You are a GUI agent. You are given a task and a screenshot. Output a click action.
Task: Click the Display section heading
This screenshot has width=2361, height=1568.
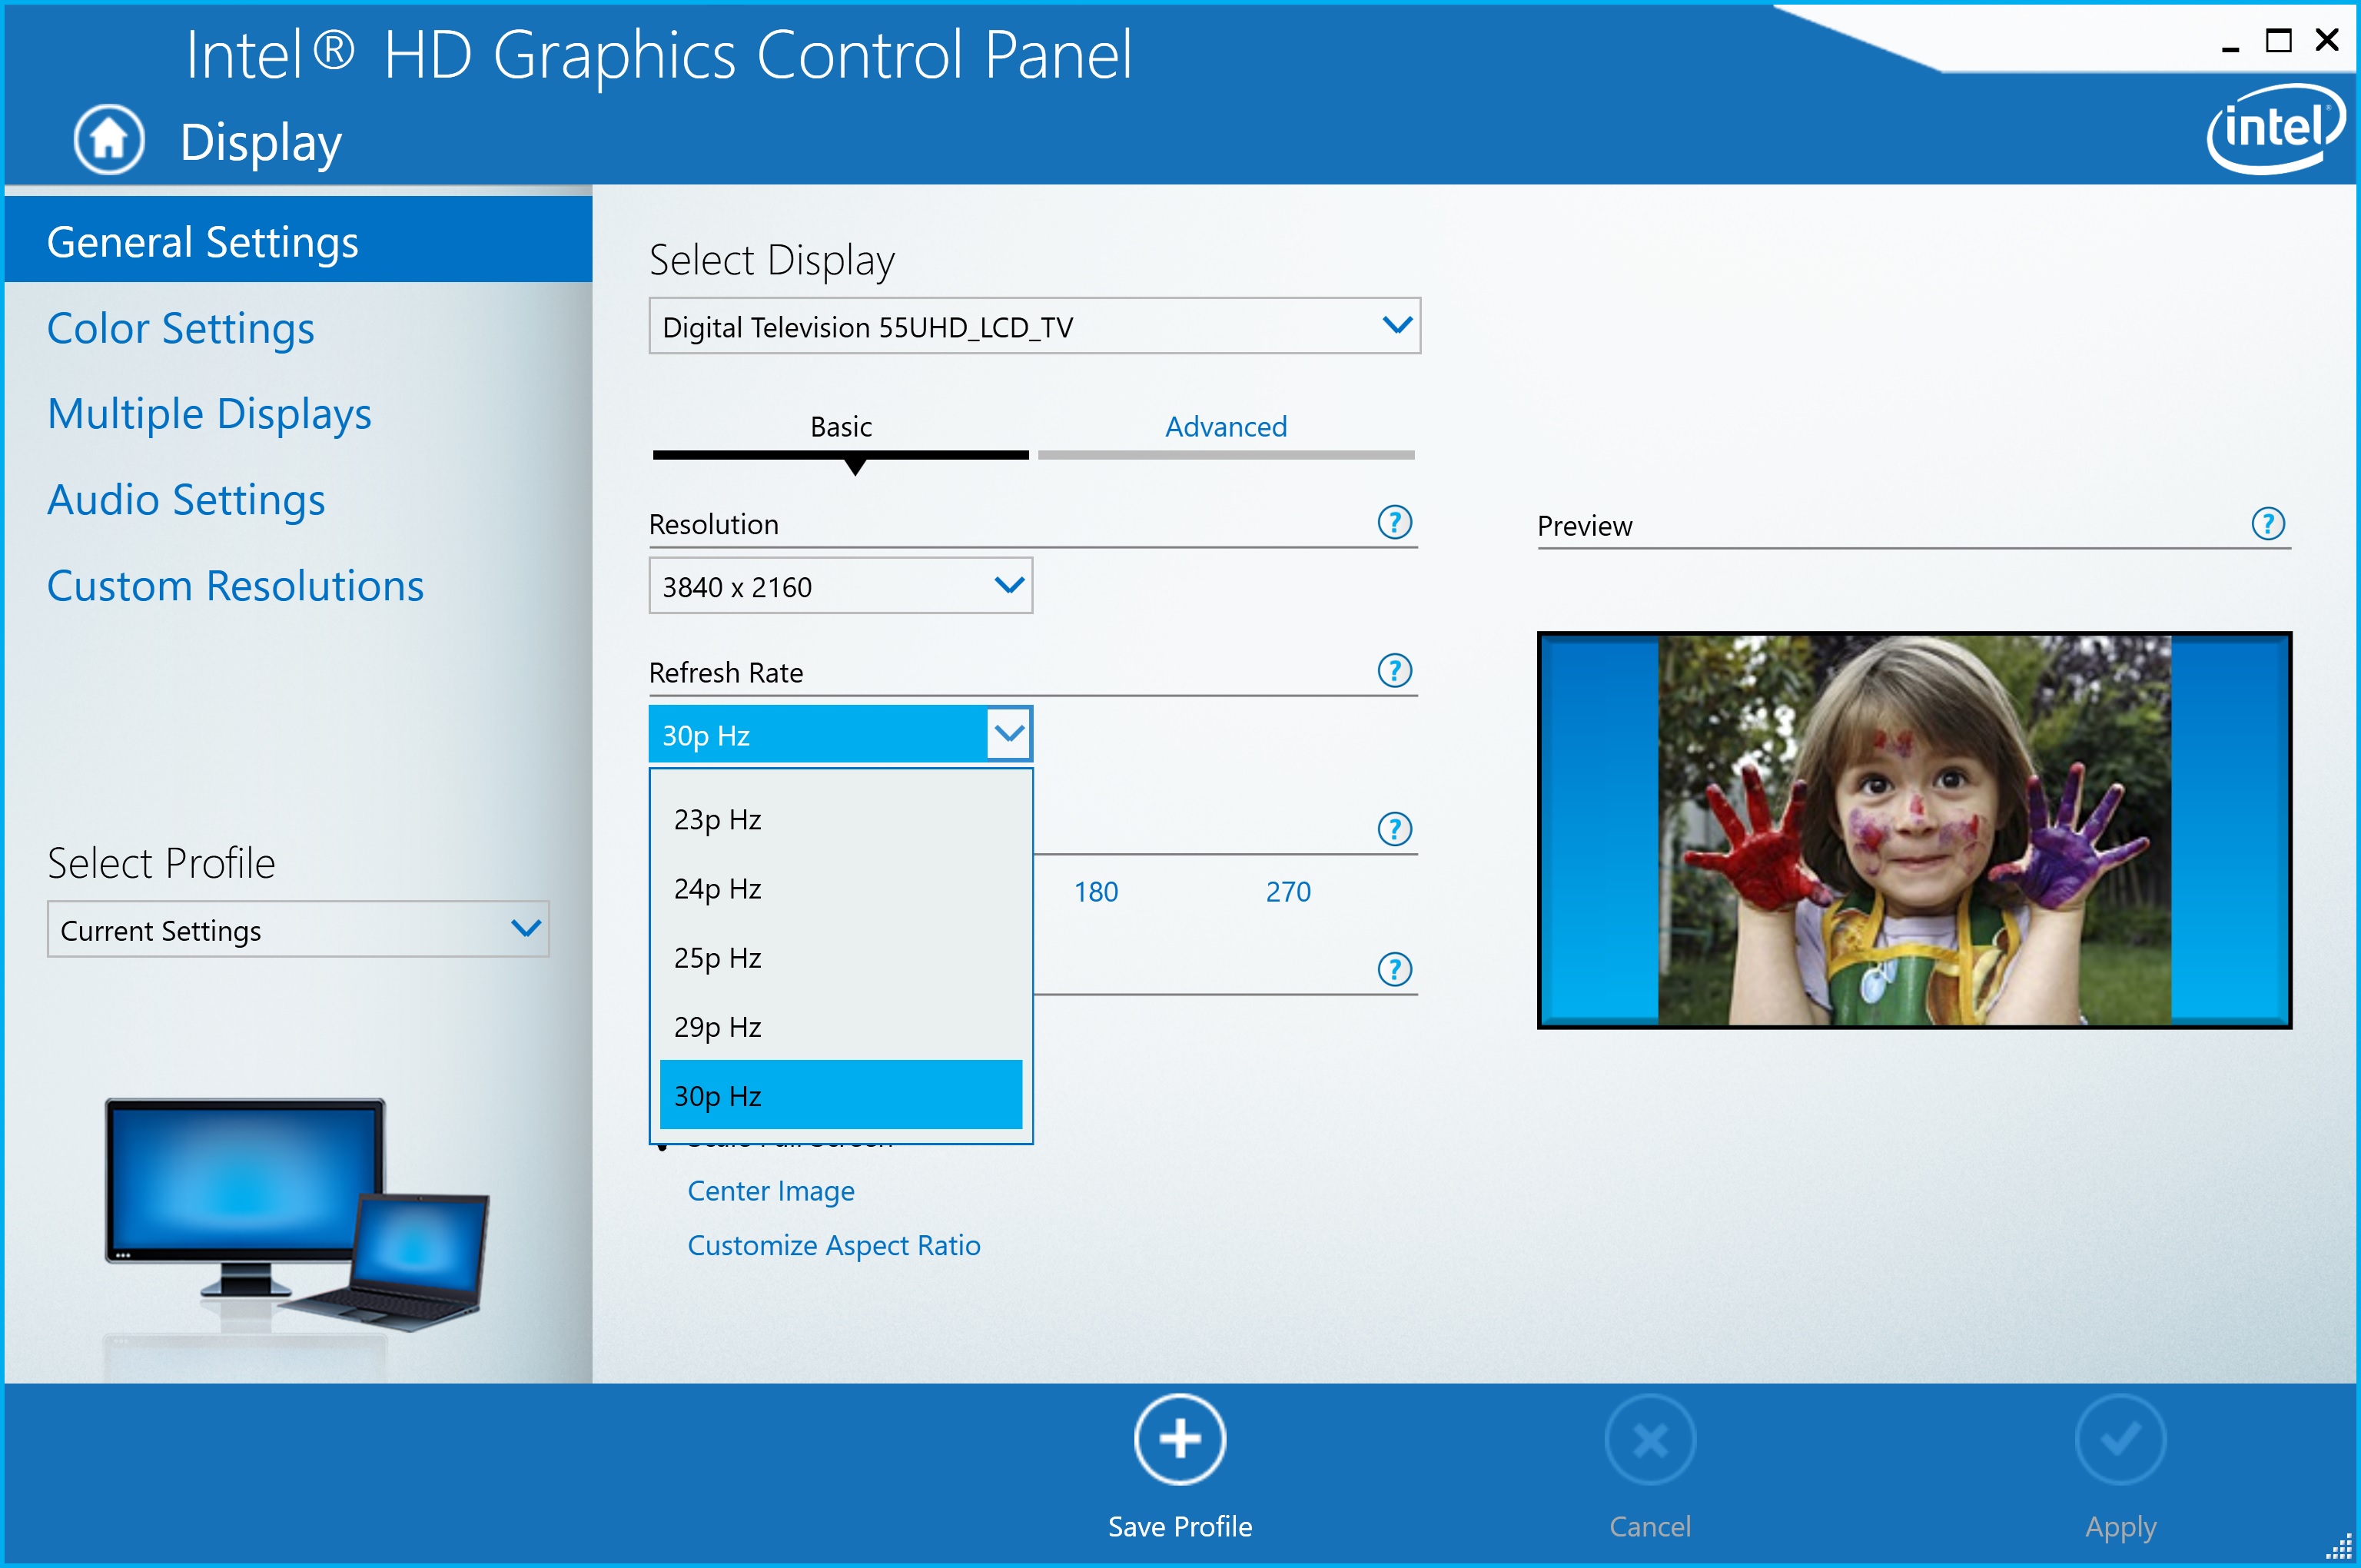pos(260,142)
